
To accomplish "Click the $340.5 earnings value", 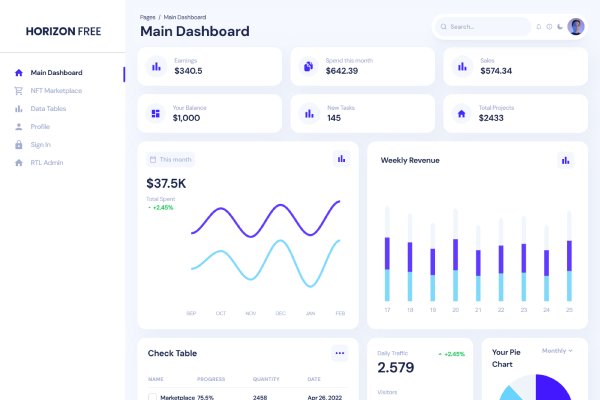I will tap(188, 71).
